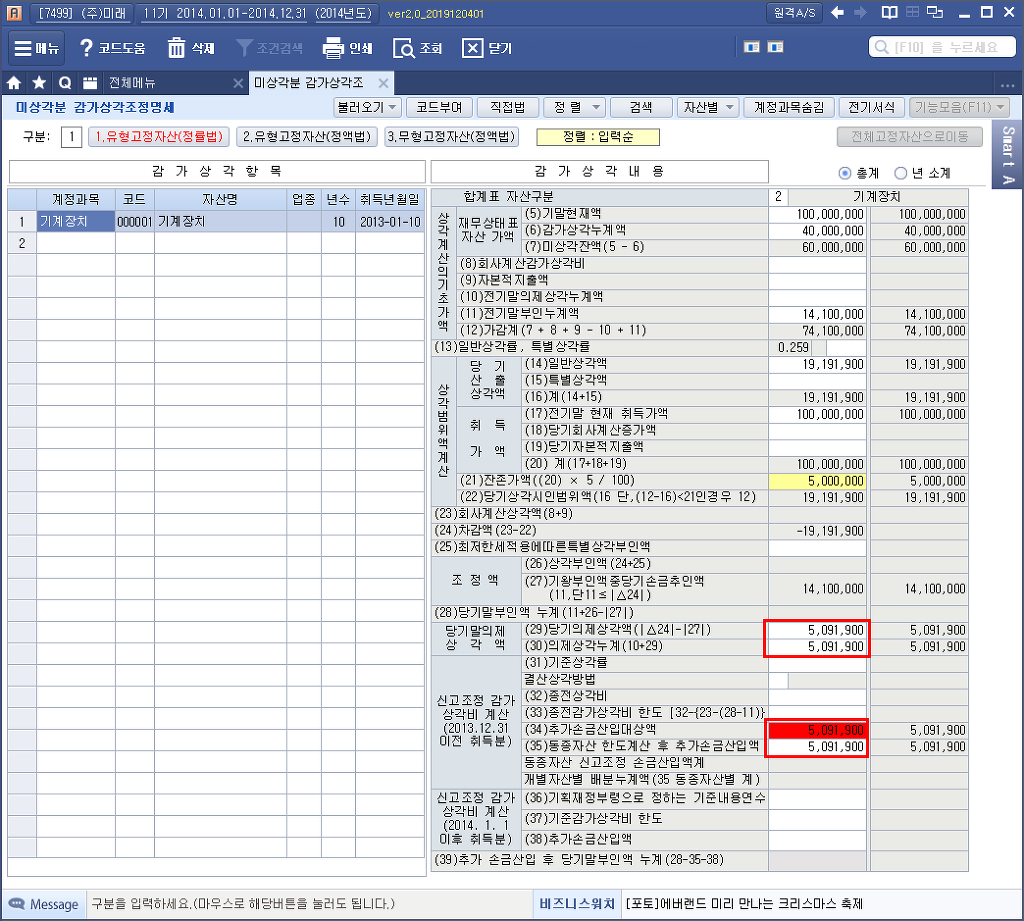Close the 미상각분 감가상각조 tab

383,83
